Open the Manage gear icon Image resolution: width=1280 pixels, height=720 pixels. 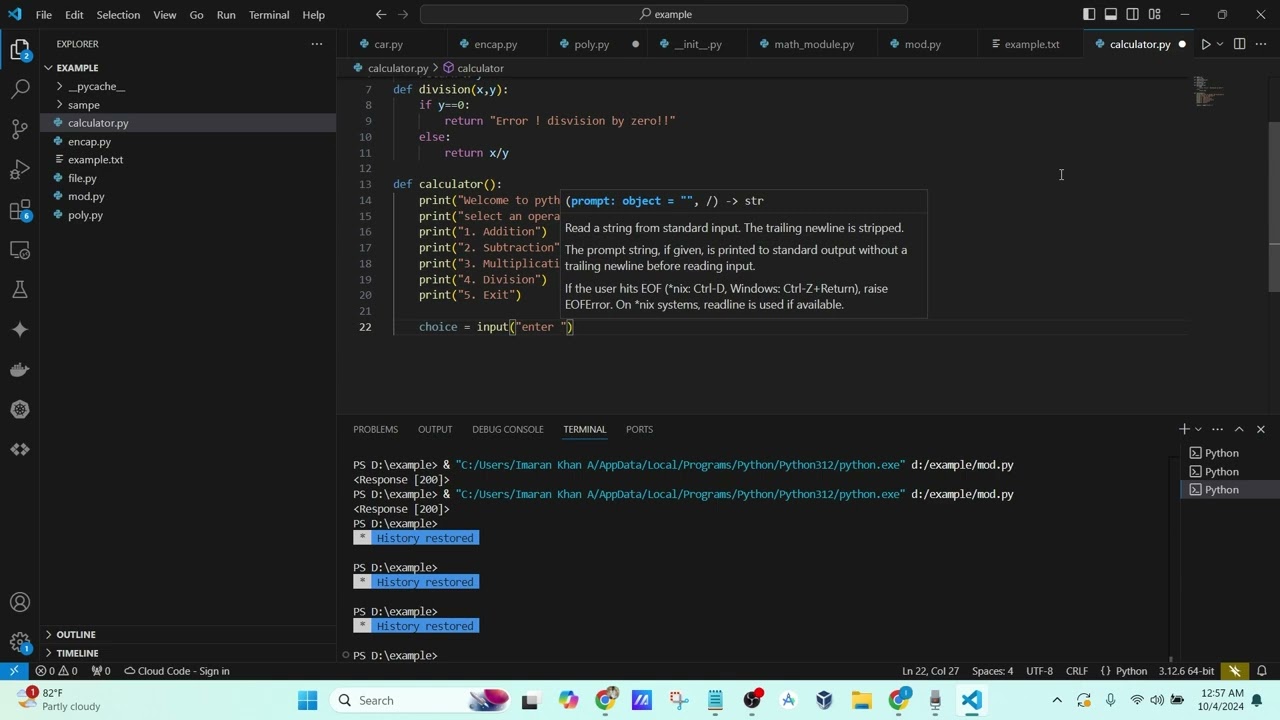pyautogui.click(x=20, y=642)
